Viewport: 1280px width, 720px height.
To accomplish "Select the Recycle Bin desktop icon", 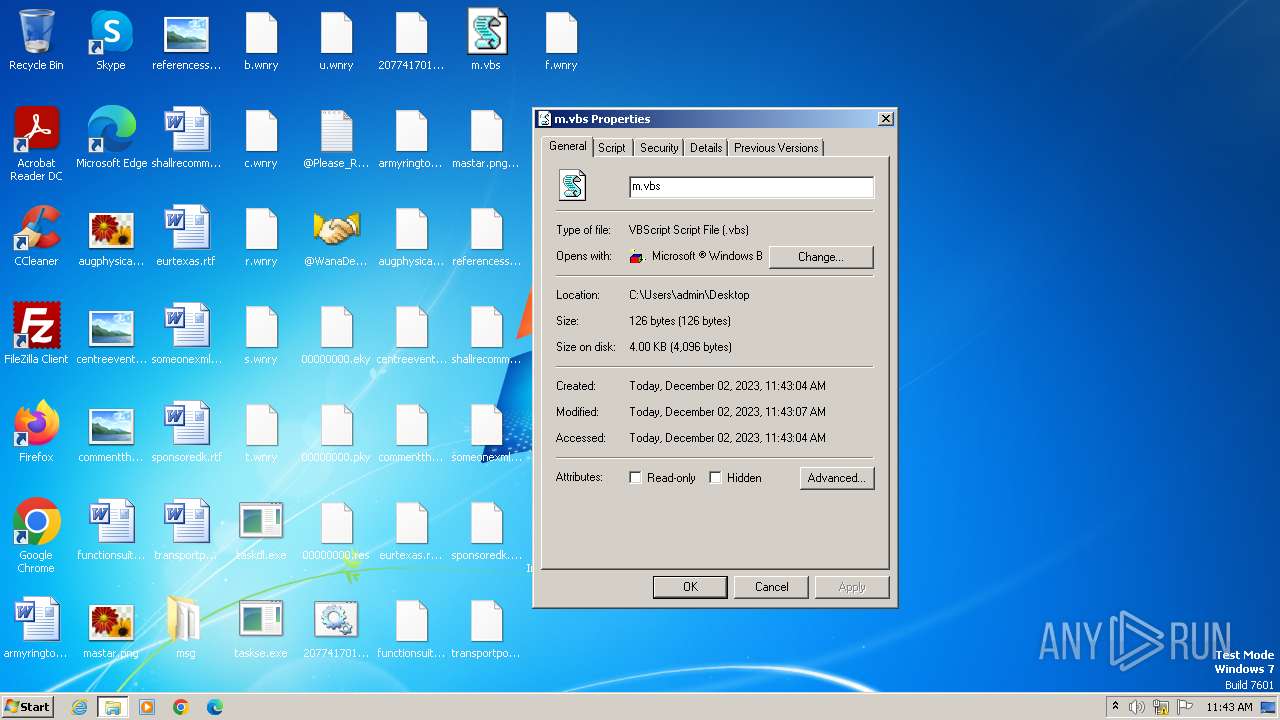I will click(36, 40).
